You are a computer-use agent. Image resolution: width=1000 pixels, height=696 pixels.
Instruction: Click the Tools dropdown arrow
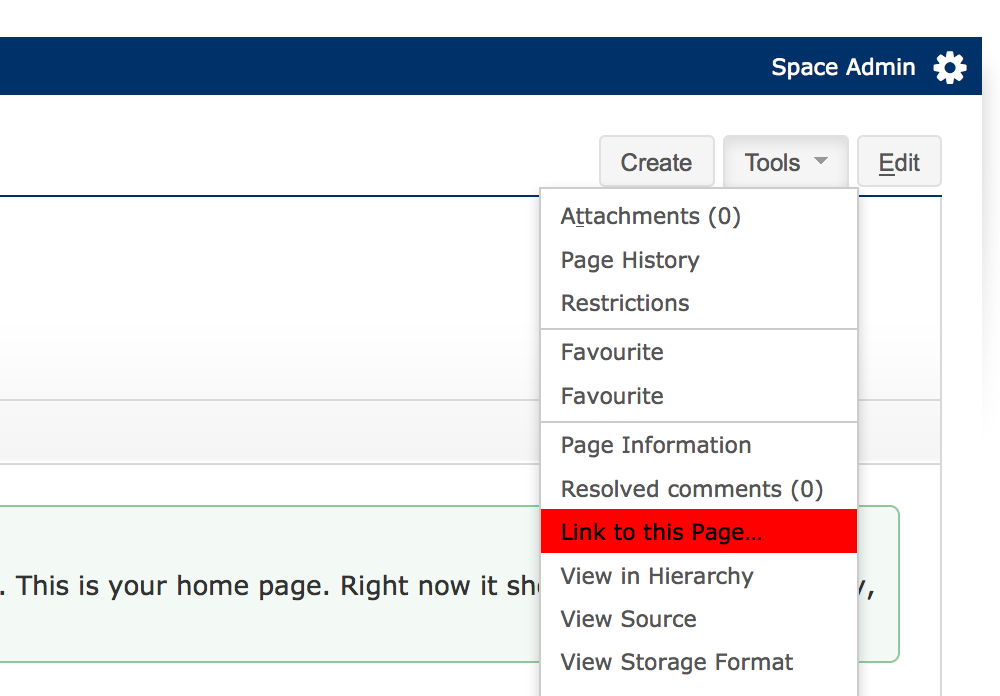click(x=821, y=161)
